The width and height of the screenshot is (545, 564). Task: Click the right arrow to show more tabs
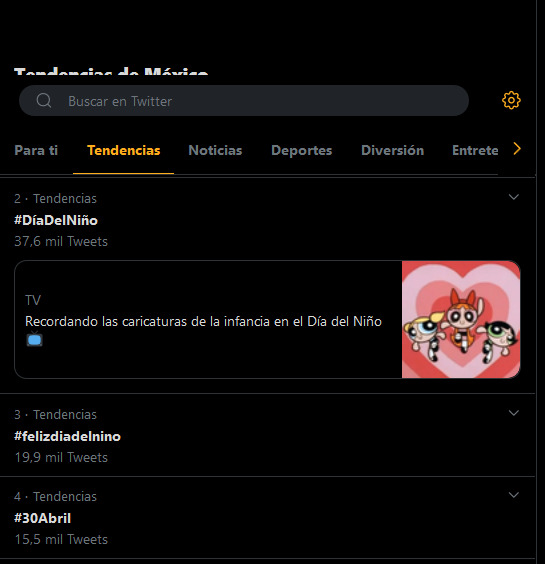[517, 149]
